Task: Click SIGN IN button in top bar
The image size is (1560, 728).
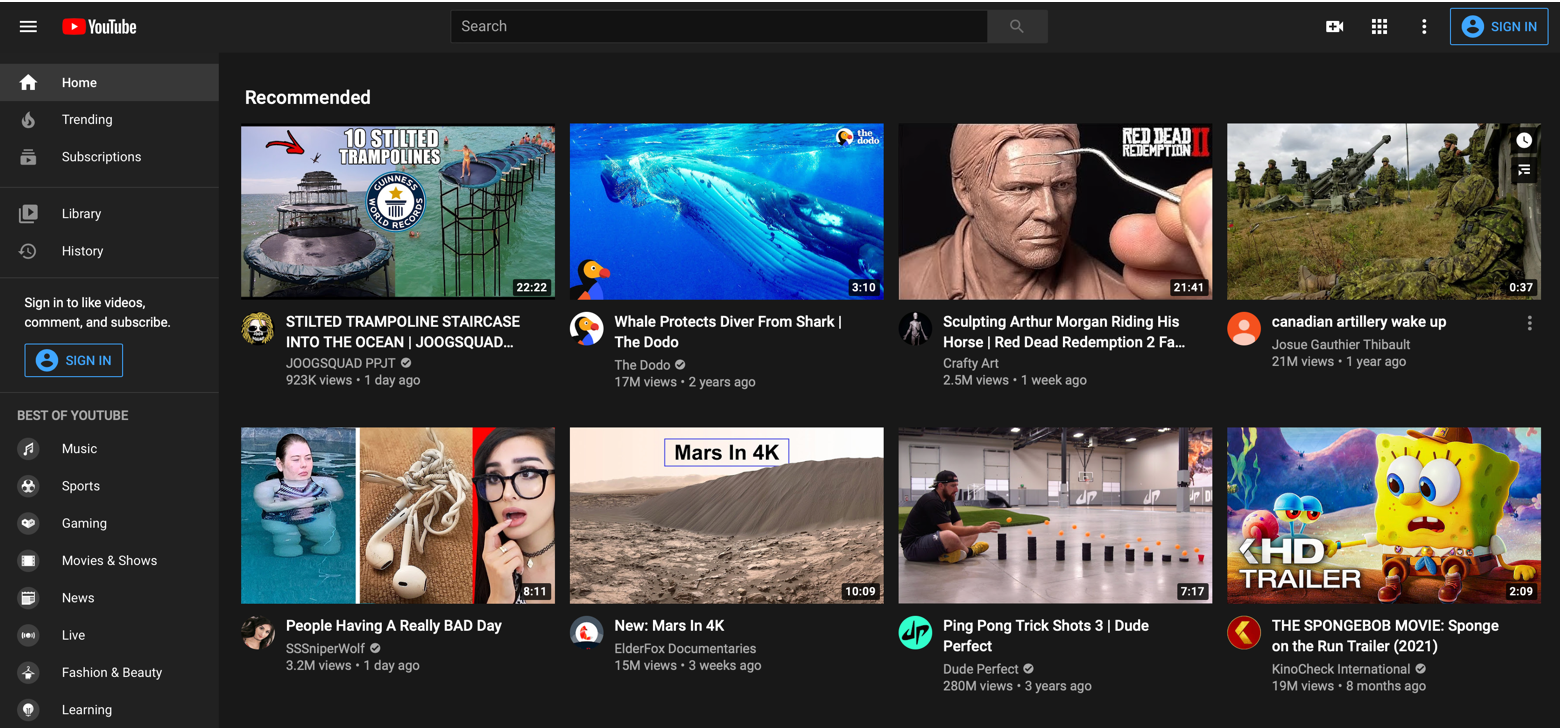Action: point(1498,27)
